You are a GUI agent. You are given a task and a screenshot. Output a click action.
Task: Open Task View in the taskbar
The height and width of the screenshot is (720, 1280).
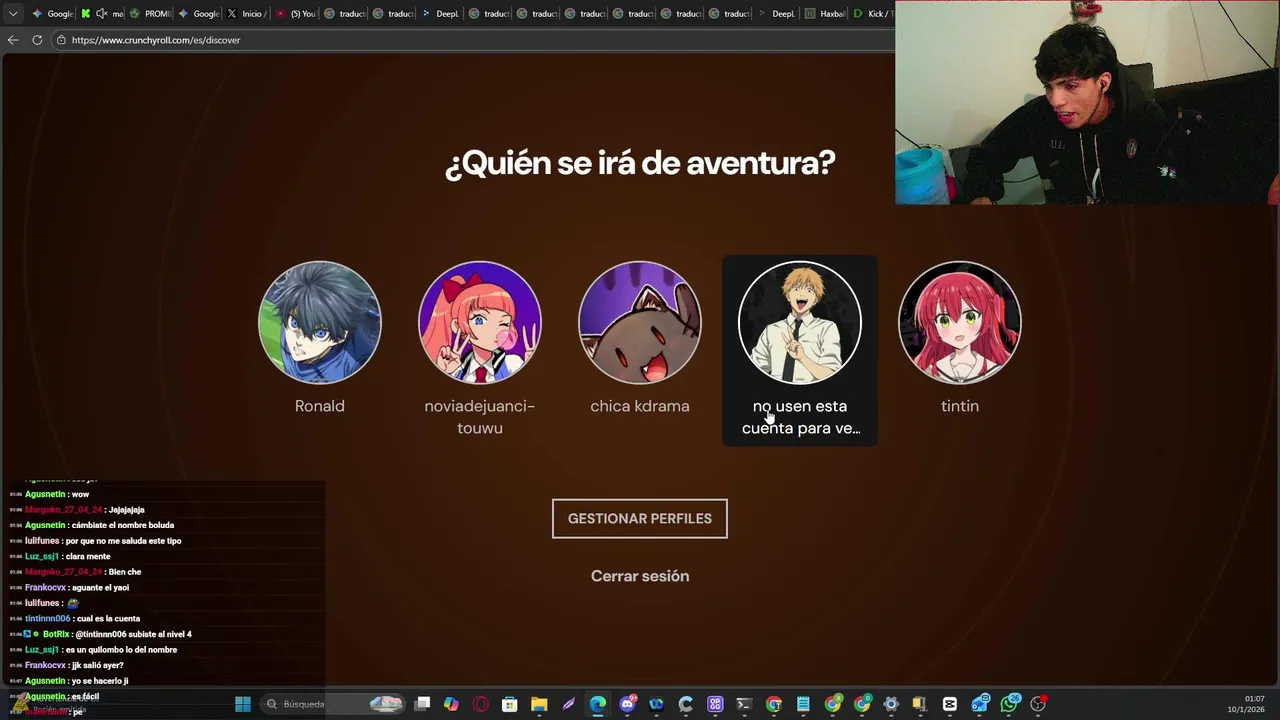coord(423,704)
